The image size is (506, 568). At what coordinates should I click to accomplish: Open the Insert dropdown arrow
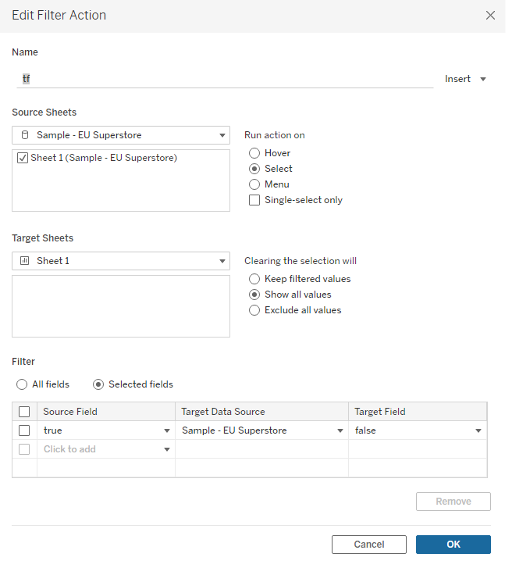click(x=483, y=79)
